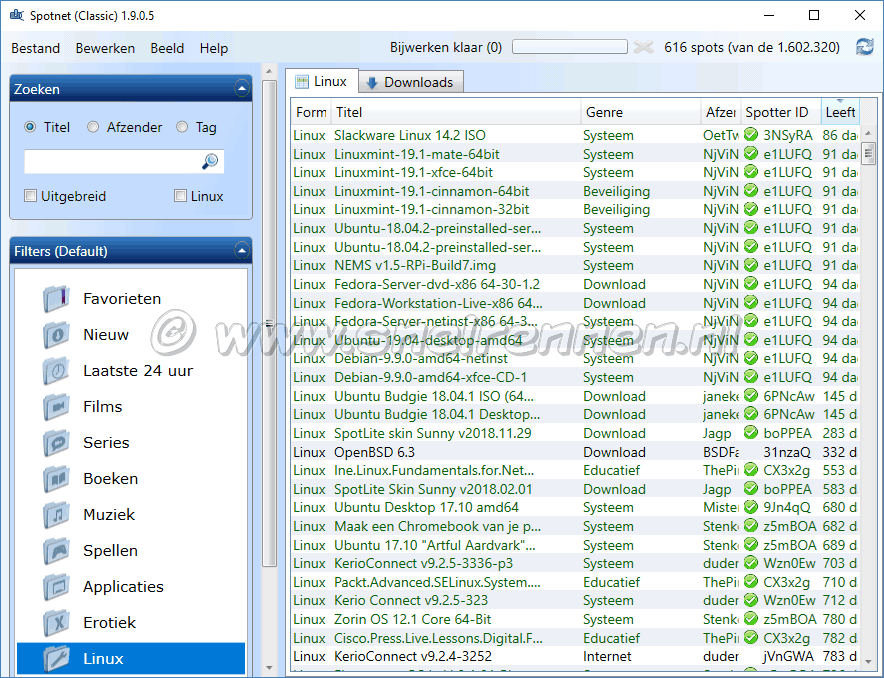The width and height of the screenshot is (884, 678).
Task: Click the Boeken folder icon
Action: [x=56, y=478]
